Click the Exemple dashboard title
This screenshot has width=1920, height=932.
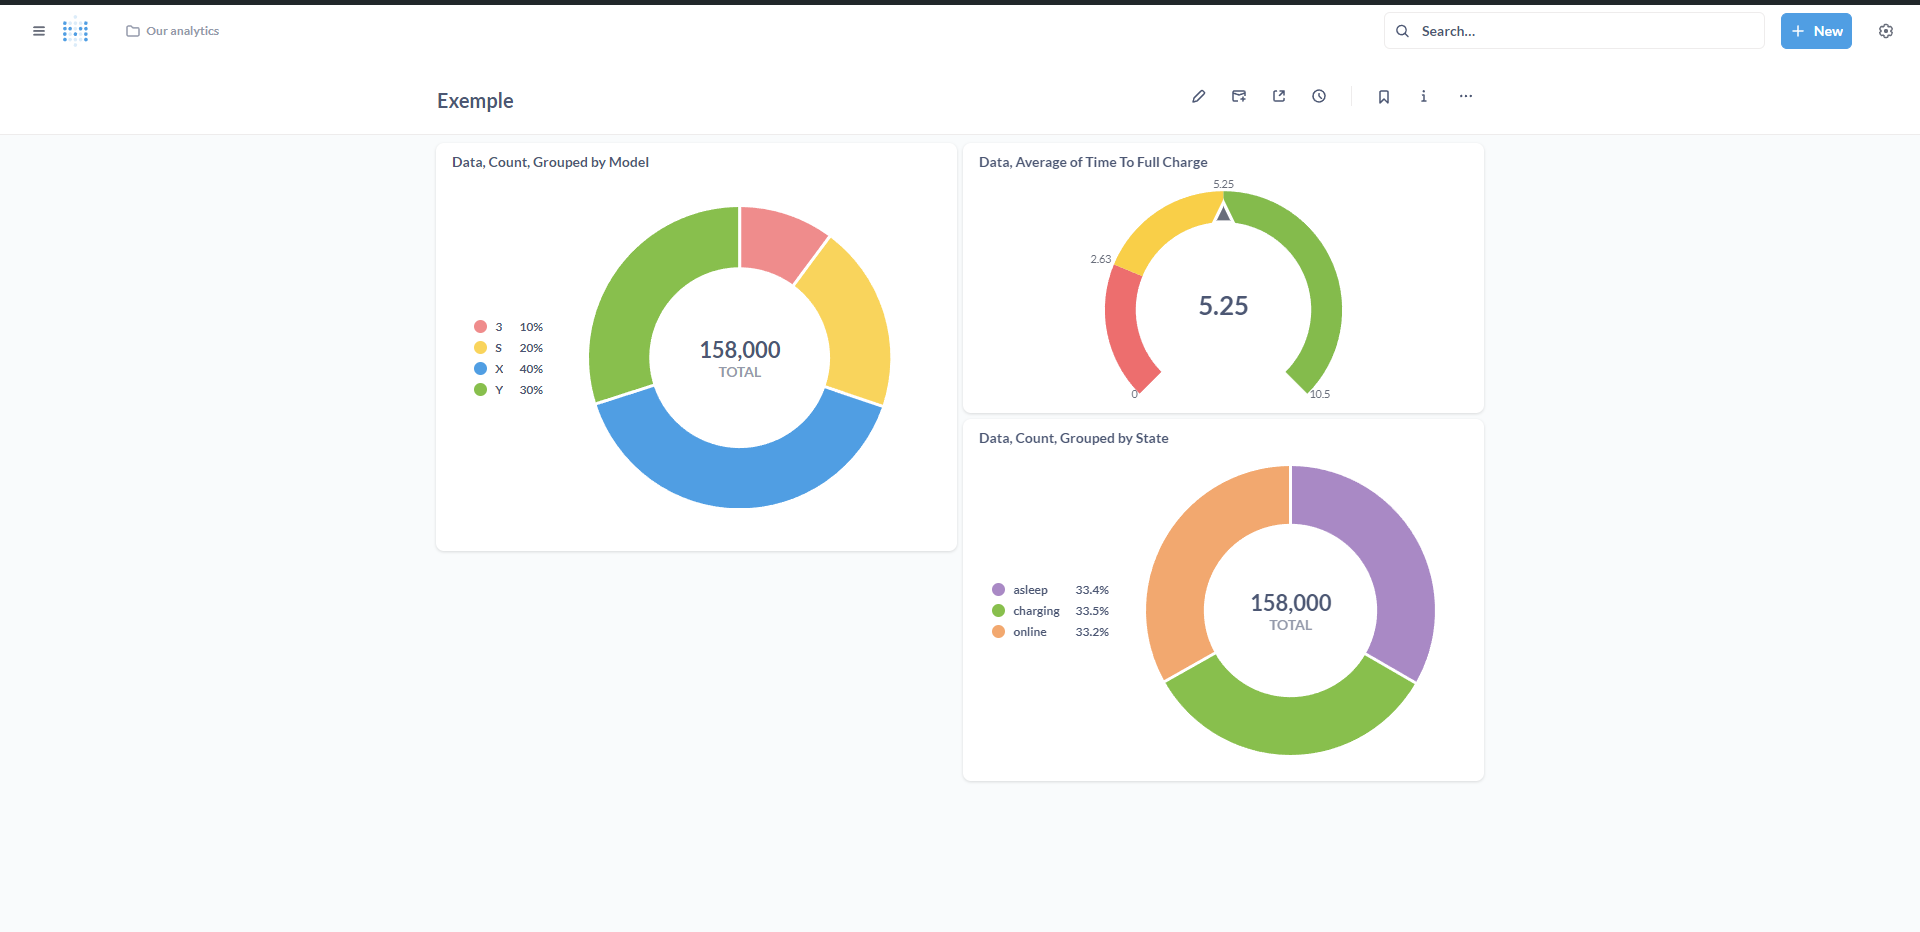[x=475, y=101]
